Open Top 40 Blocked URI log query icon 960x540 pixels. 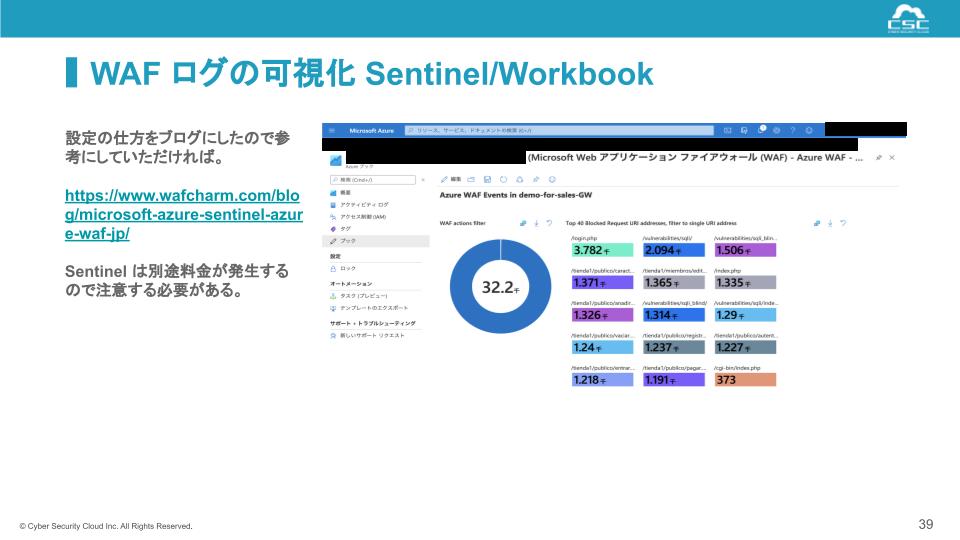[x=816, y=223]
